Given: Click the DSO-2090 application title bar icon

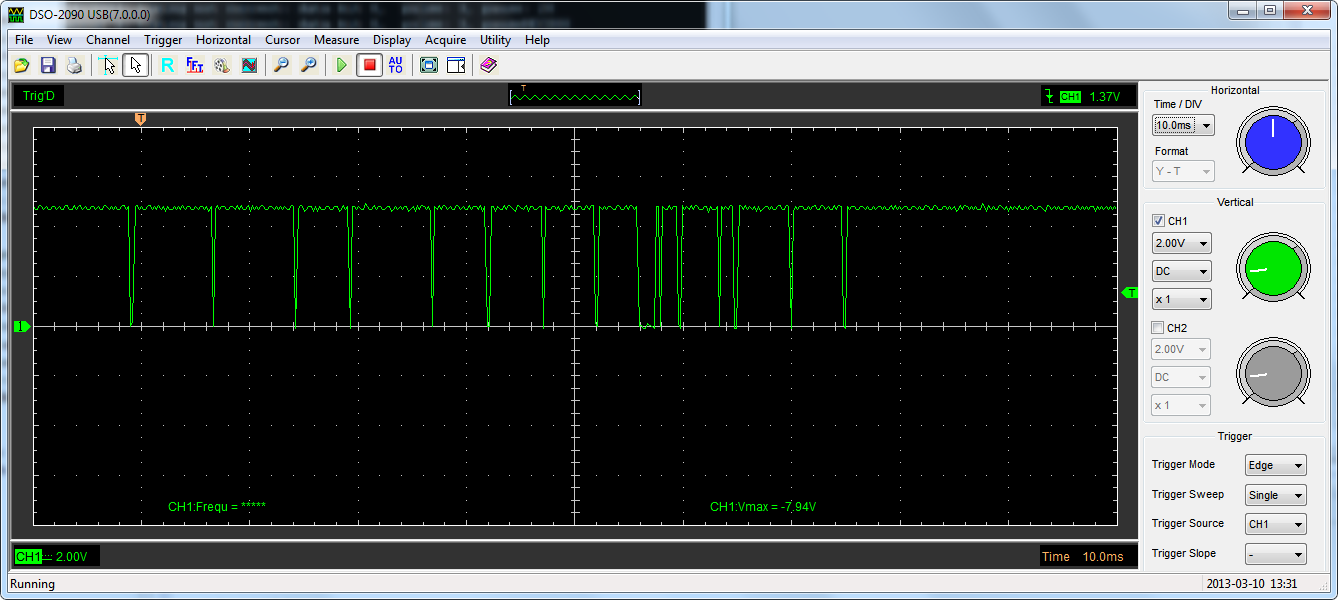Looking at the screenshot, I should (x=16, y=13).
